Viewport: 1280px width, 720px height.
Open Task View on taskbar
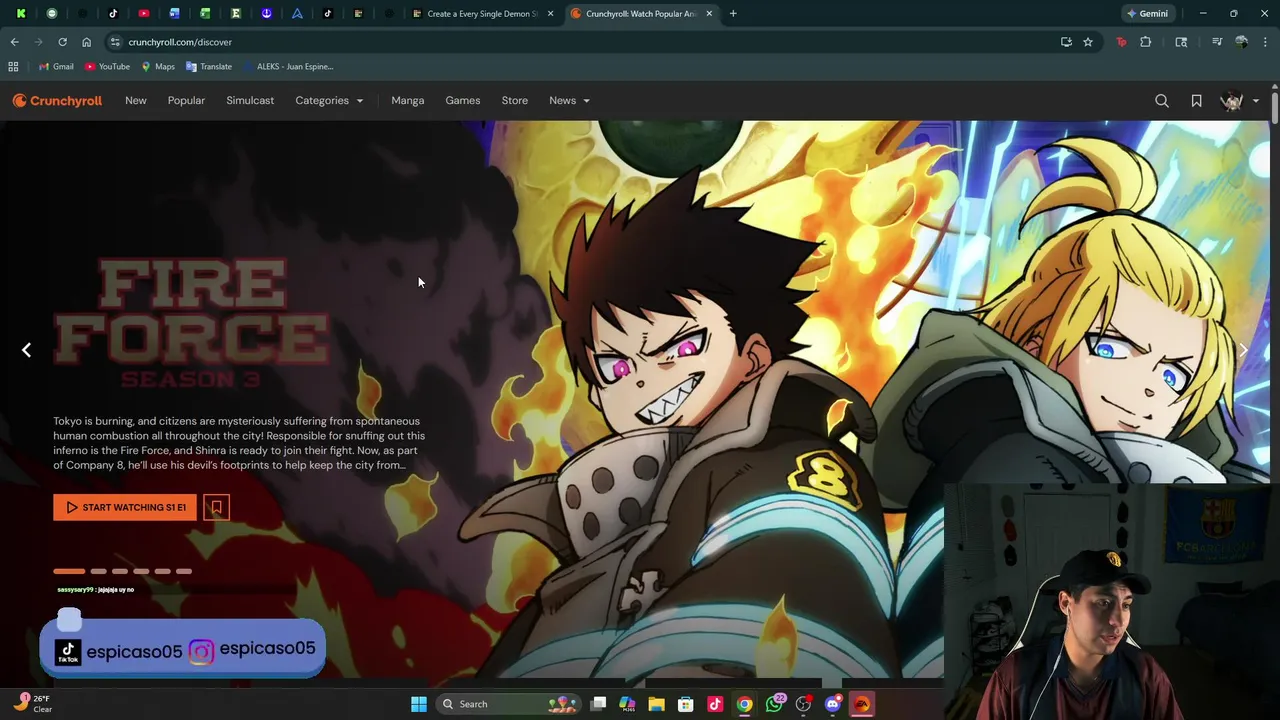[x=598, y=704]
